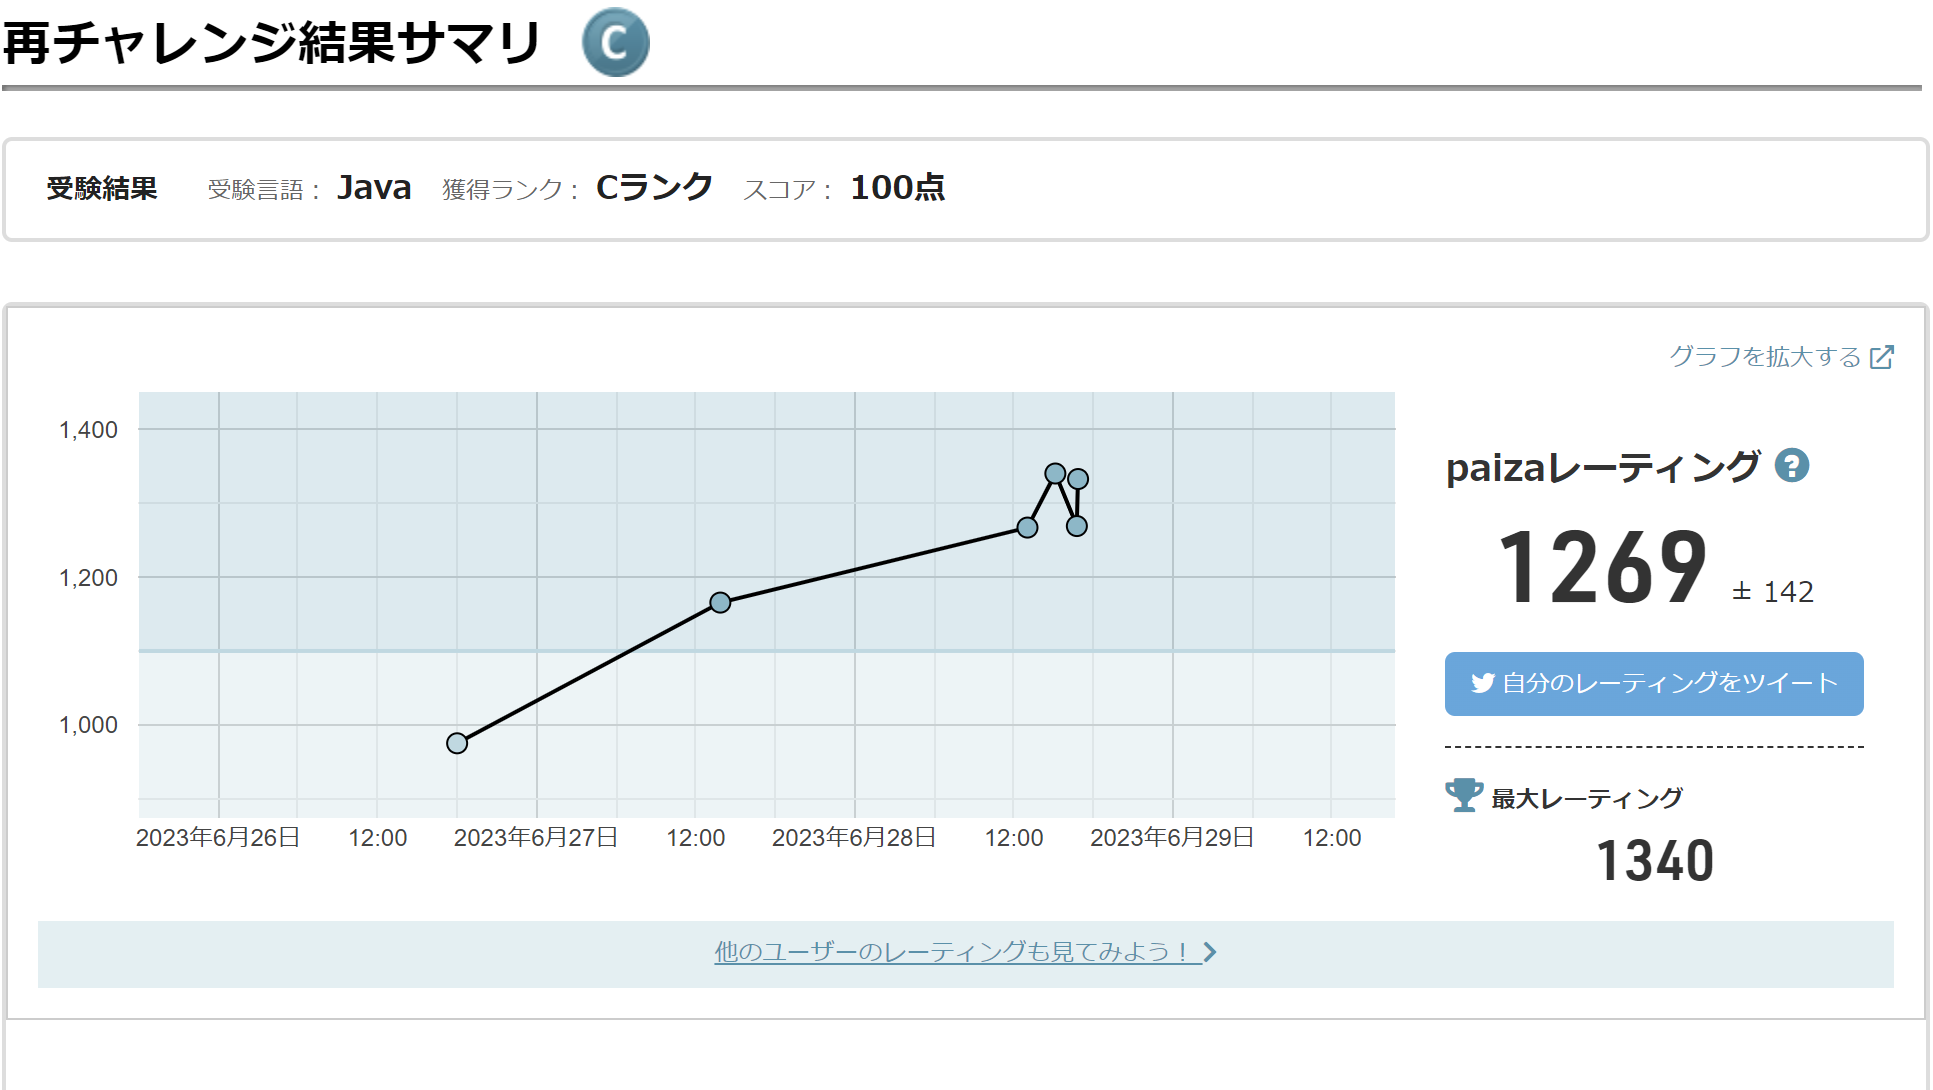1933x1090 pixels.
Task: Click the maximum rating value 1340
Action: point(1654,861)
